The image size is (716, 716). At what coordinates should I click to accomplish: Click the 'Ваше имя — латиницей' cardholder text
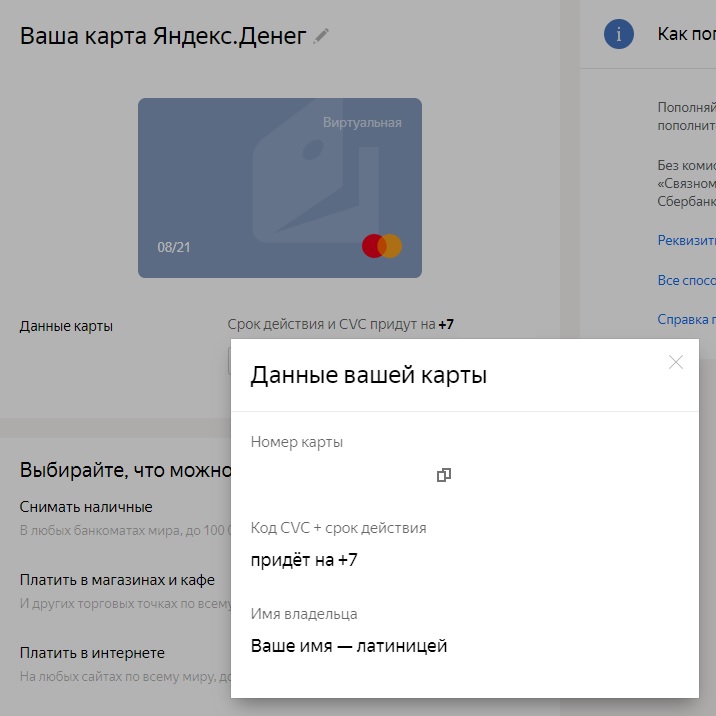coord(349,646)
